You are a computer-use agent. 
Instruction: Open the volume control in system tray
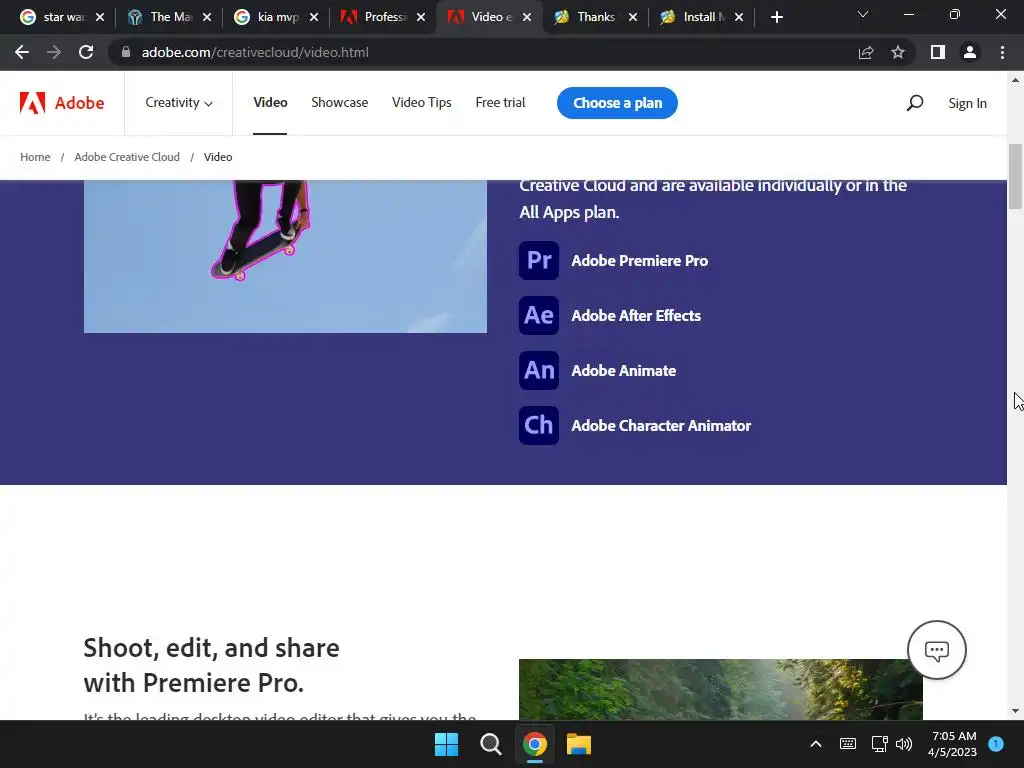[904, 744]
